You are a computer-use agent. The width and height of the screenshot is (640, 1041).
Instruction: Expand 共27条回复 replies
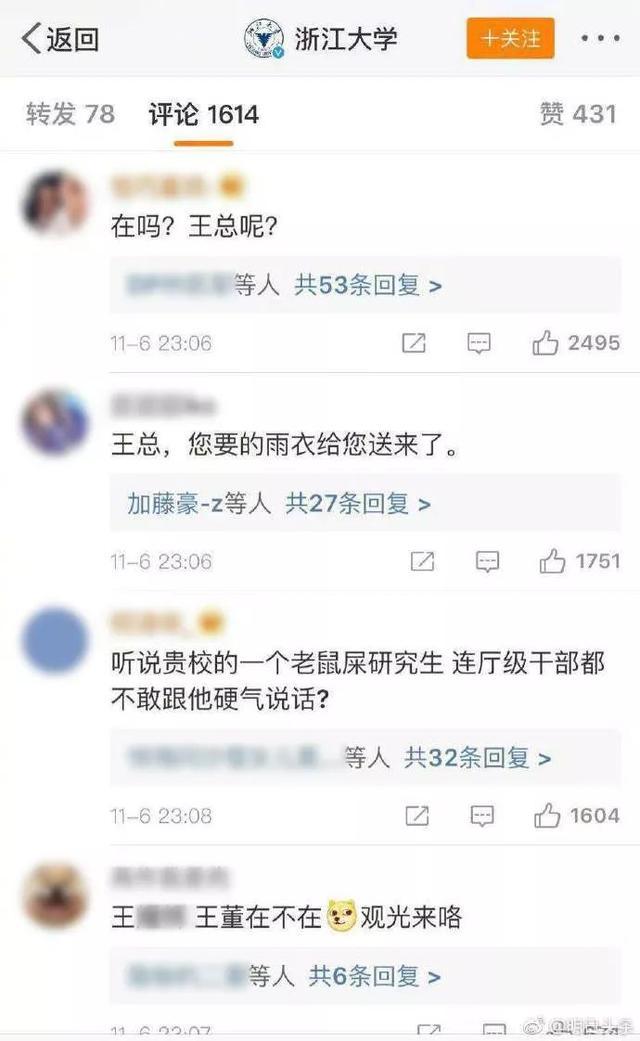coord(359,504)
